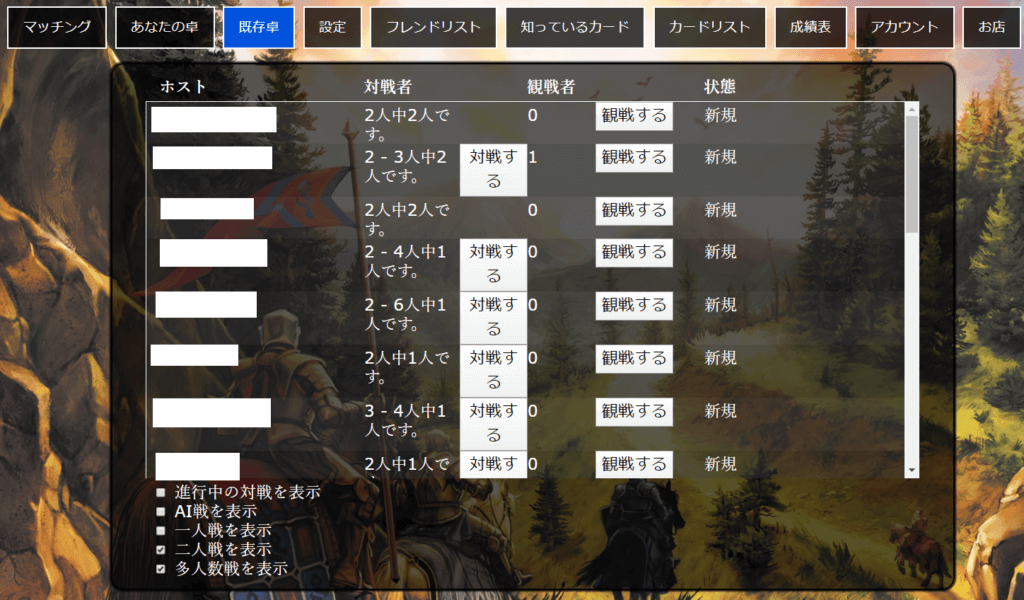Check the 一人戦を表示 checkbox
Image resolution: width=1024 pixels, height=600 pixels.
tap(161, 531)
